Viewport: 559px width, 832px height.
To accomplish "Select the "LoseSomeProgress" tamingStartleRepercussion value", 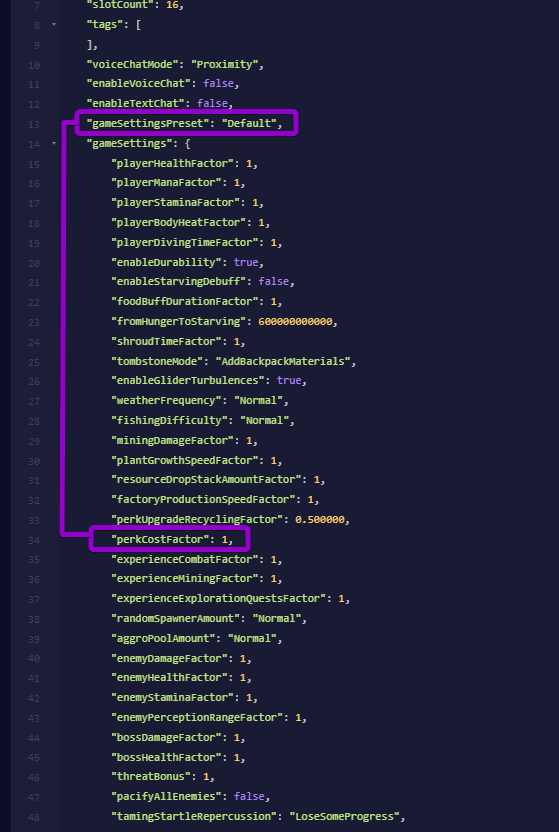I will click(x=345, y=816).
